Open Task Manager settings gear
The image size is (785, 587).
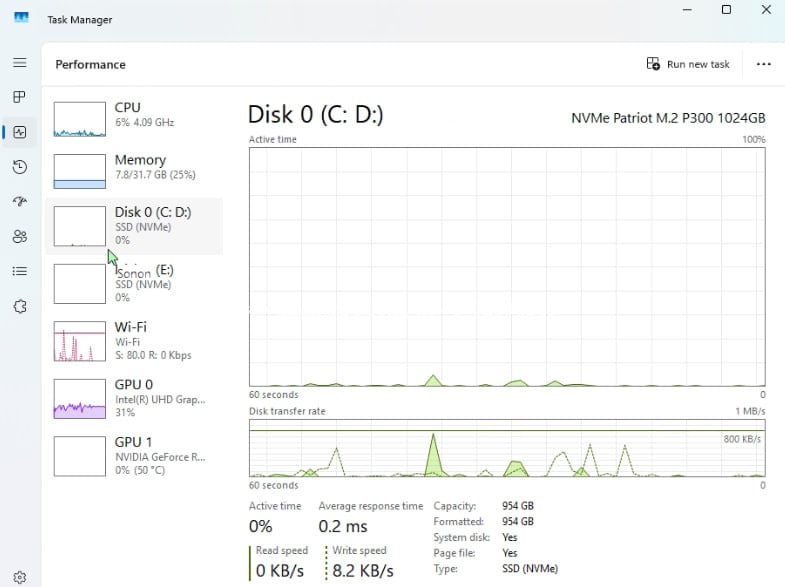pos(19,577)
